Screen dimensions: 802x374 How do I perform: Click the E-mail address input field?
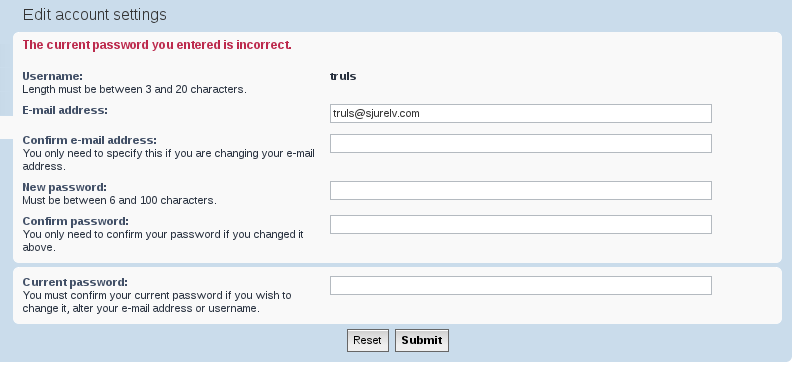point(521,114)
